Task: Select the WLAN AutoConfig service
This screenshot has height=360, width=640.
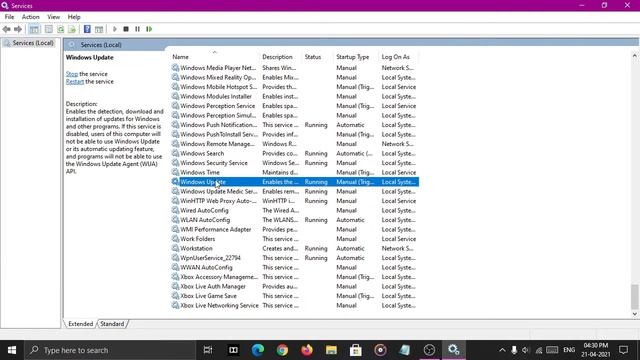Action: [295, 220]
